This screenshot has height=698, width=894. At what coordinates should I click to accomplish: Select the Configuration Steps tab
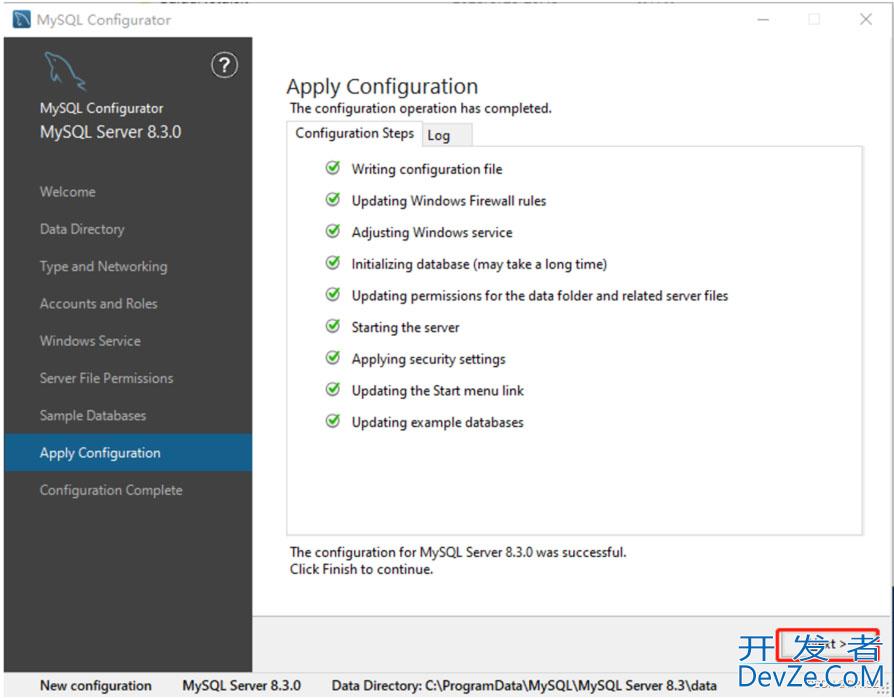tap(354, 133)
